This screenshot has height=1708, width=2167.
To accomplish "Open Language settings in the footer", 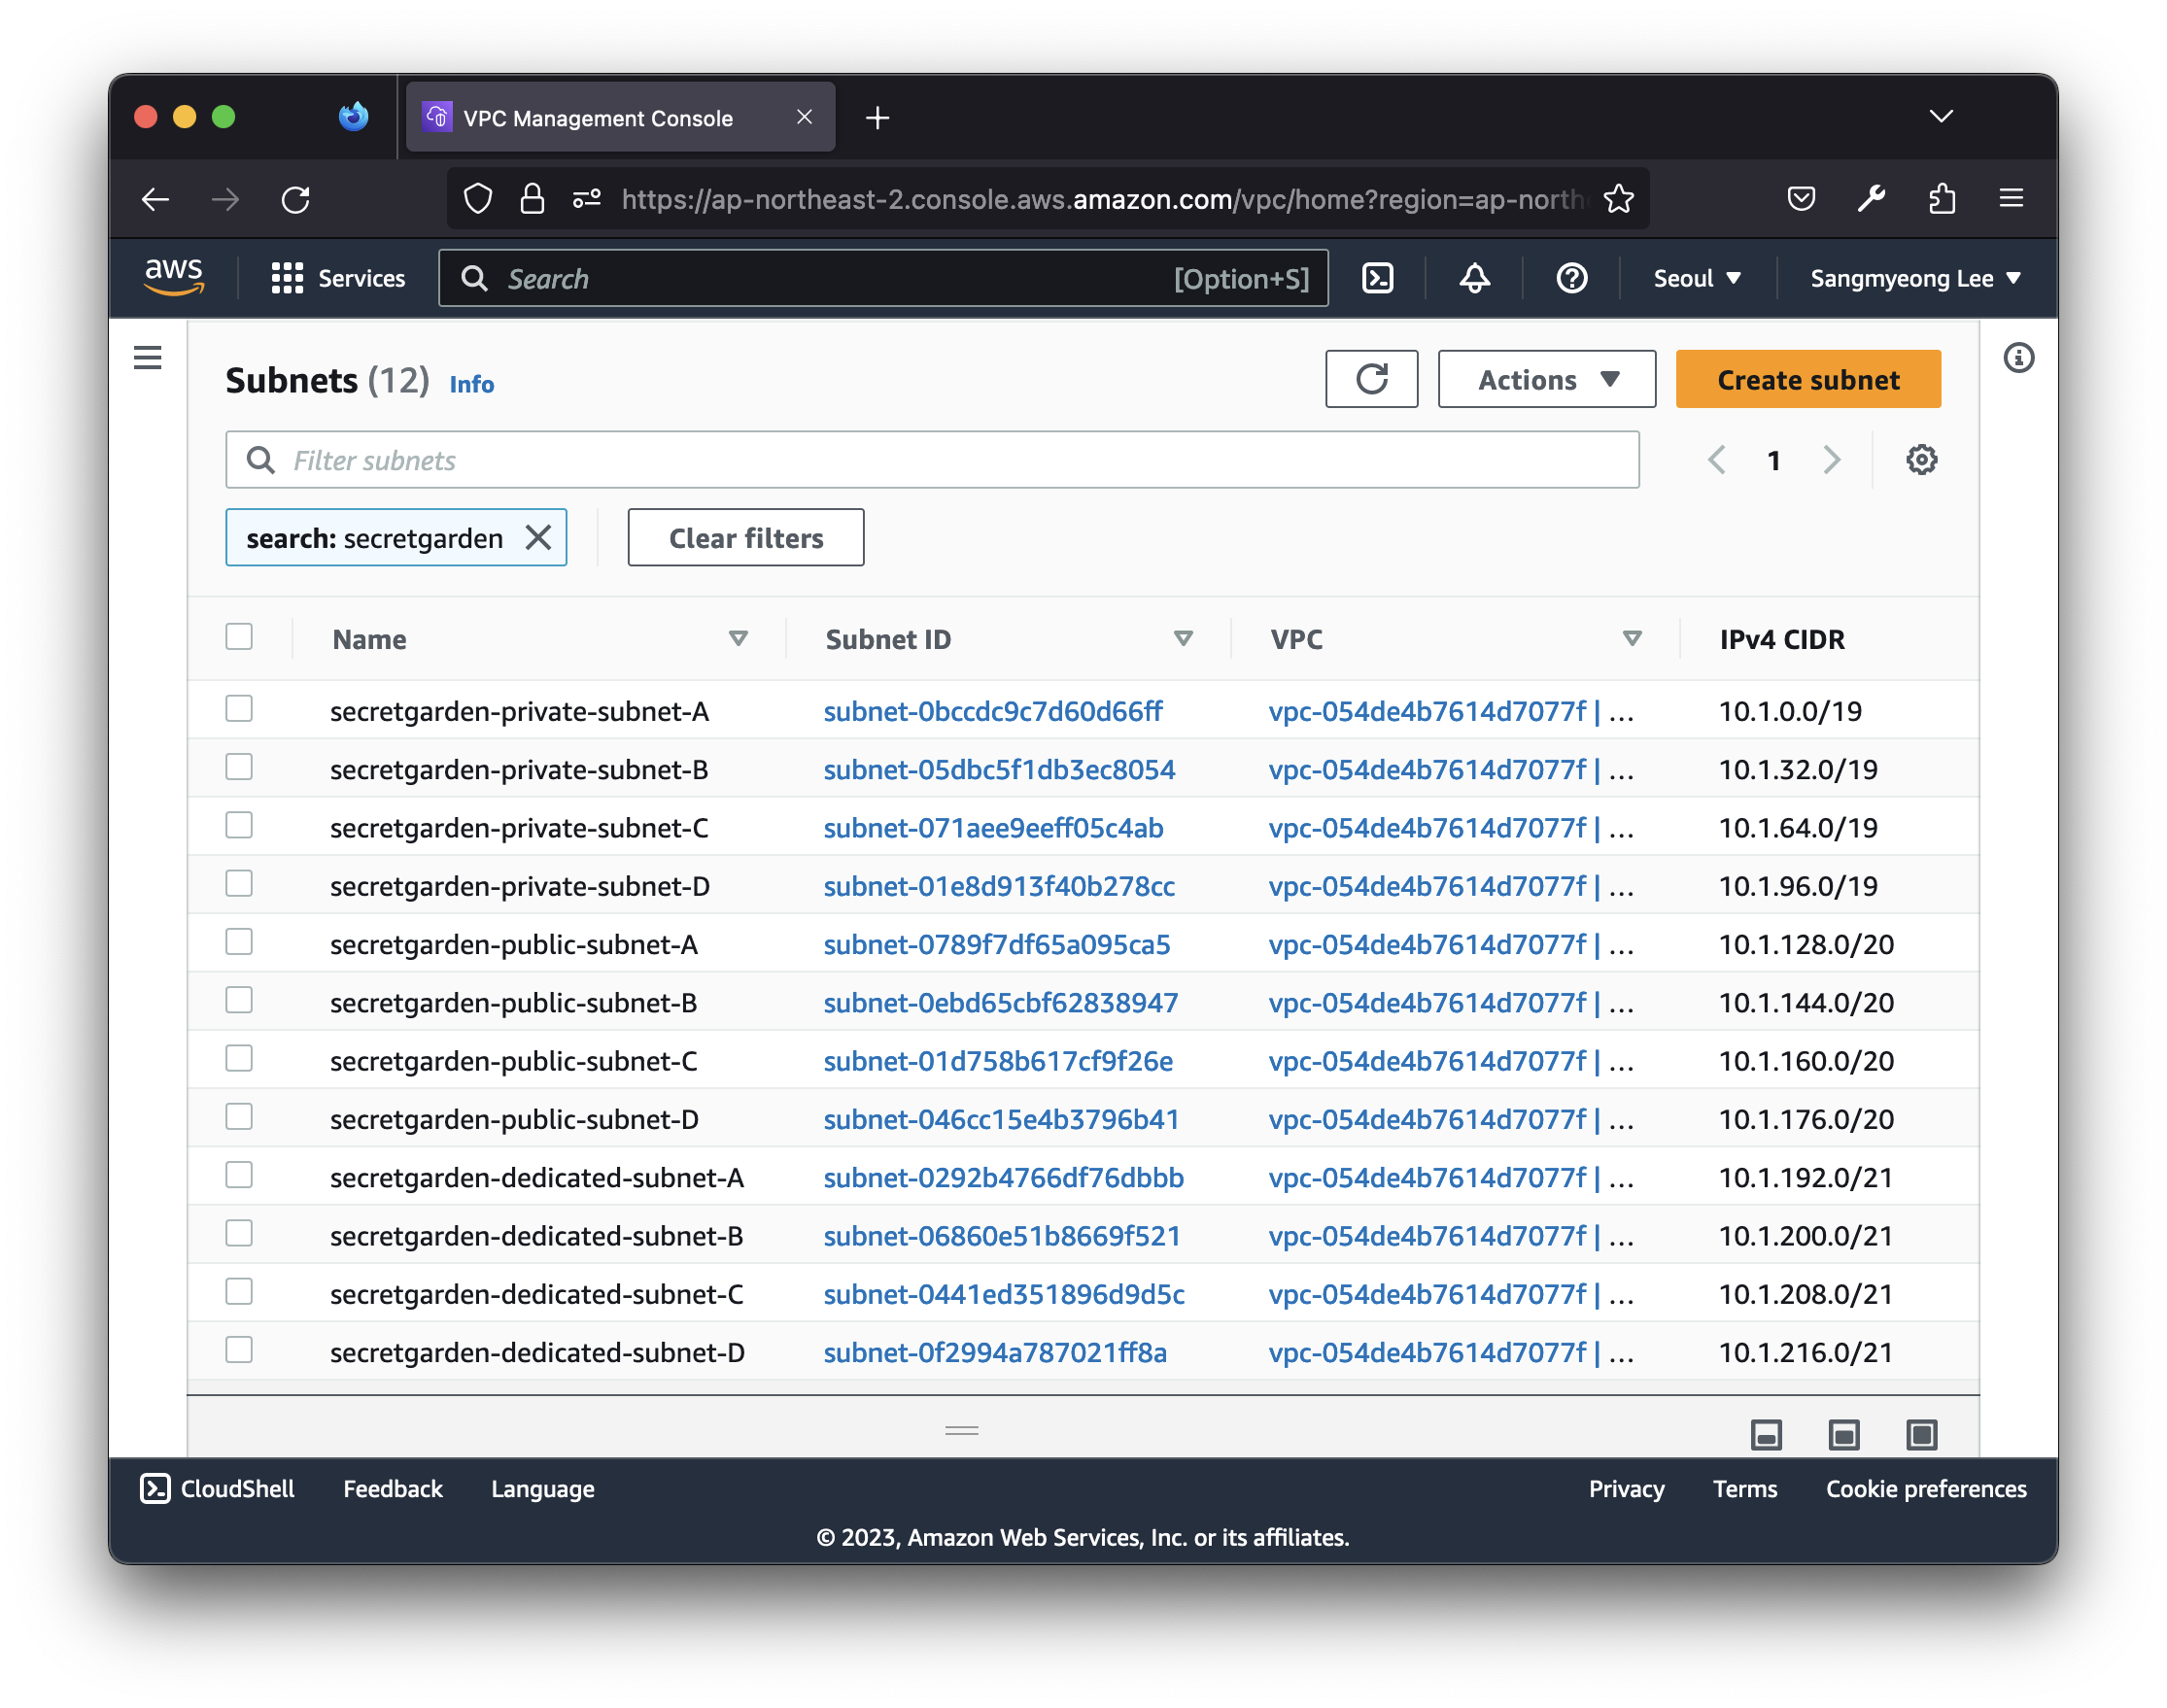I will pyautogui.click(x=542, y=1489).
